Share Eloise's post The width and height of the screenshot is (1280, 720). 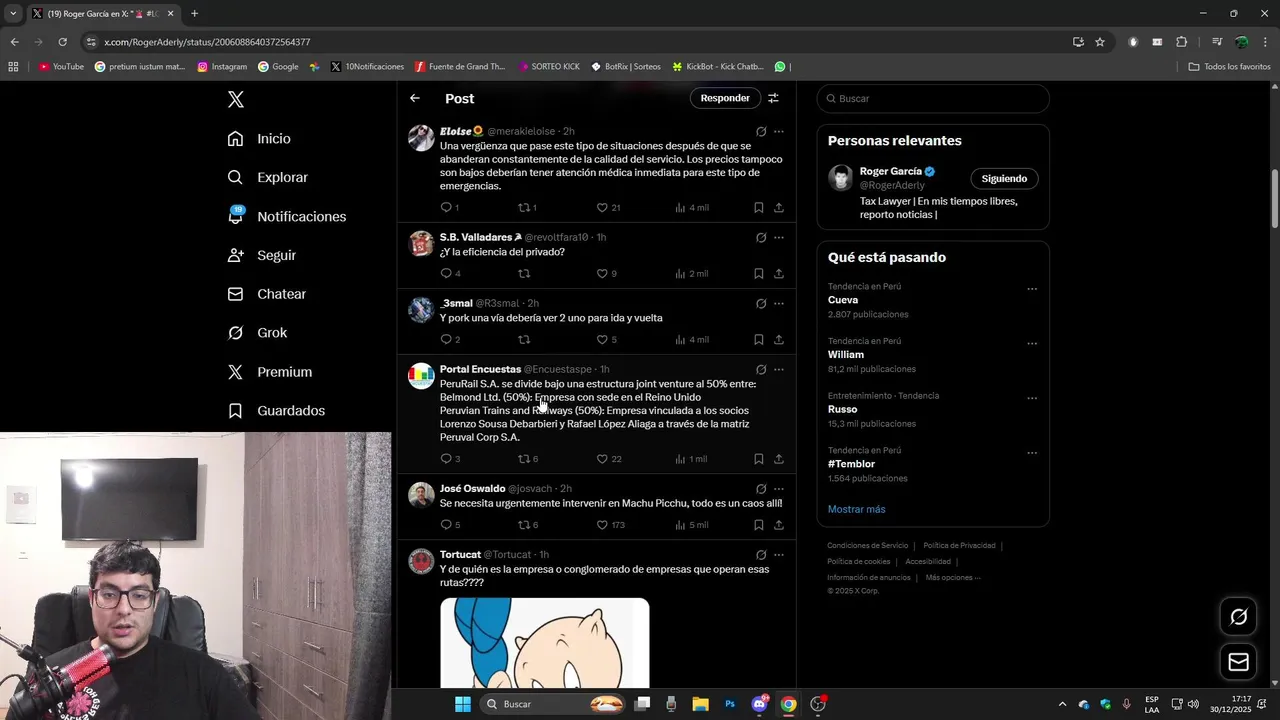[x=779, y=208]
